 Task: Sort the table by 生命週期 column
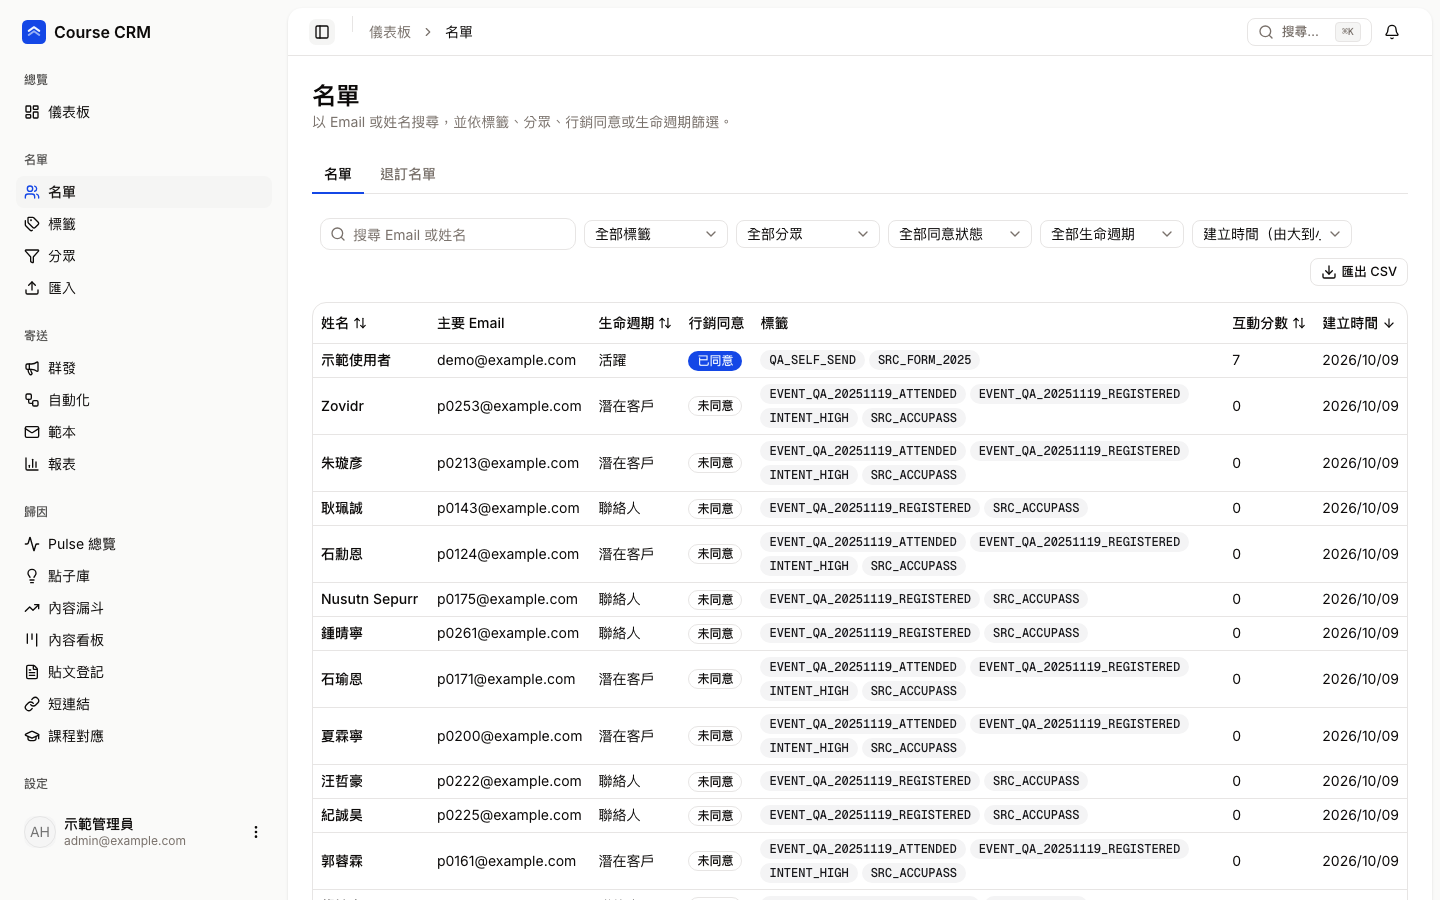pyautogui.click(x=635, y=323)
